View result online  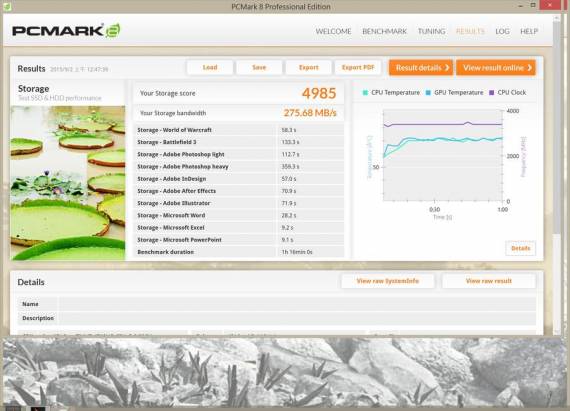[x=496, y=68]
